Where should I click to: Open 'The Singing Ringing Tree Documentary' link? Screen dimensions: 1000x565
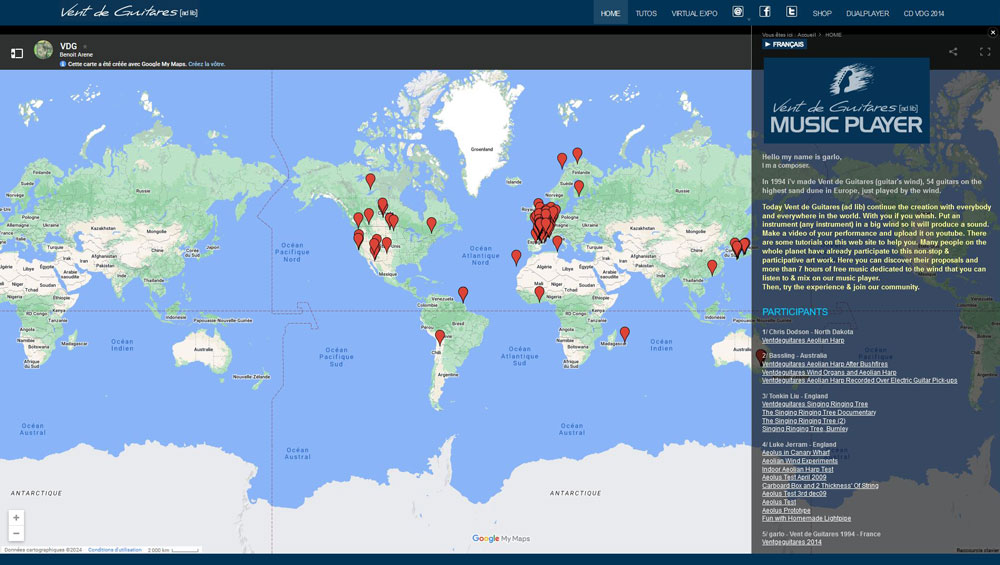[819, 413]
